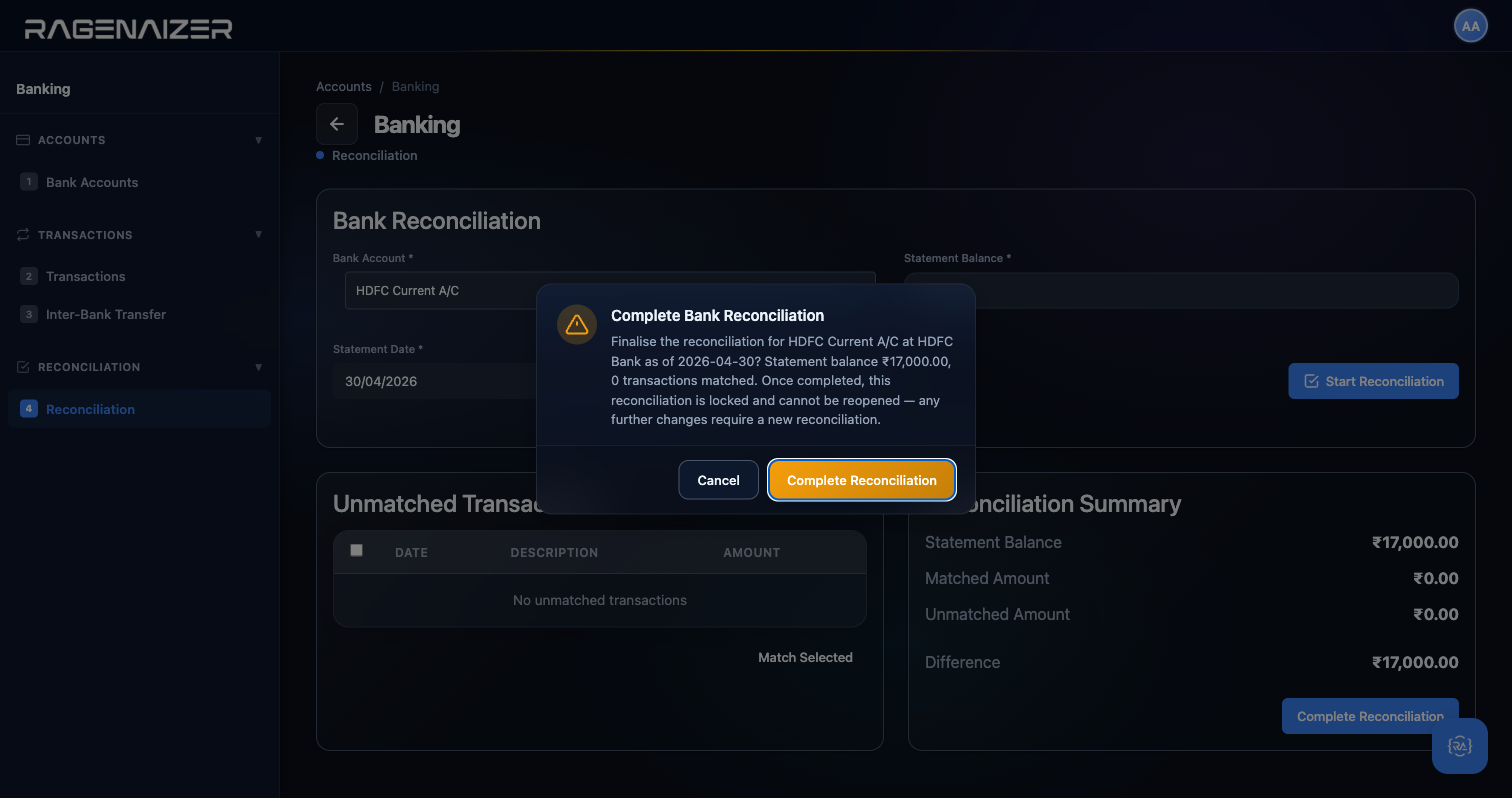Cancel the Complete Bank Reconciliation dialog
The height and width of the screenshot is (798, 1512).
pos(718,480)
